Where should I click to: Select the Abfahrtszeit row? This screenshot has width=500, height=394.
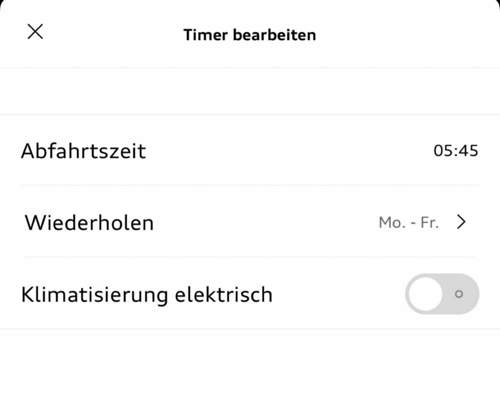(x=250, y=150)
